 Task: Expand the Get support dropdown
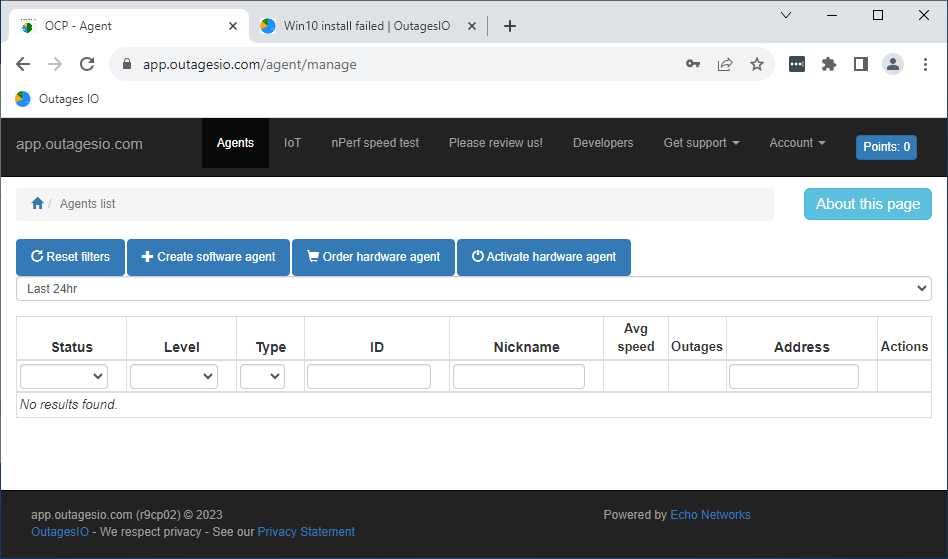pos(701,143)
